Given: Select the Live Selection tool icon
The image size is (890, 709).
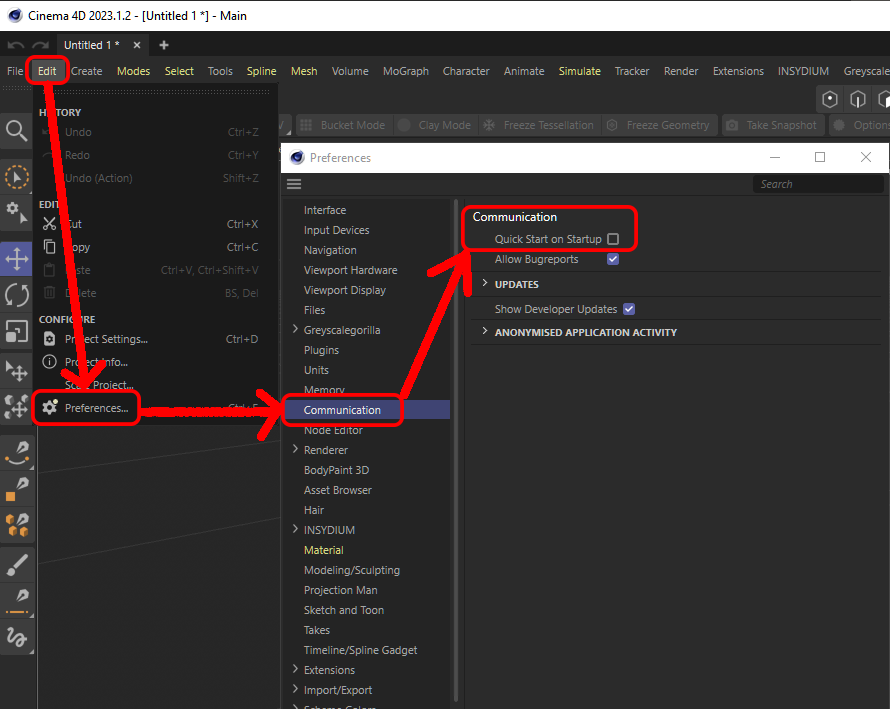Looking at the screenshot, I should [16, 177].
